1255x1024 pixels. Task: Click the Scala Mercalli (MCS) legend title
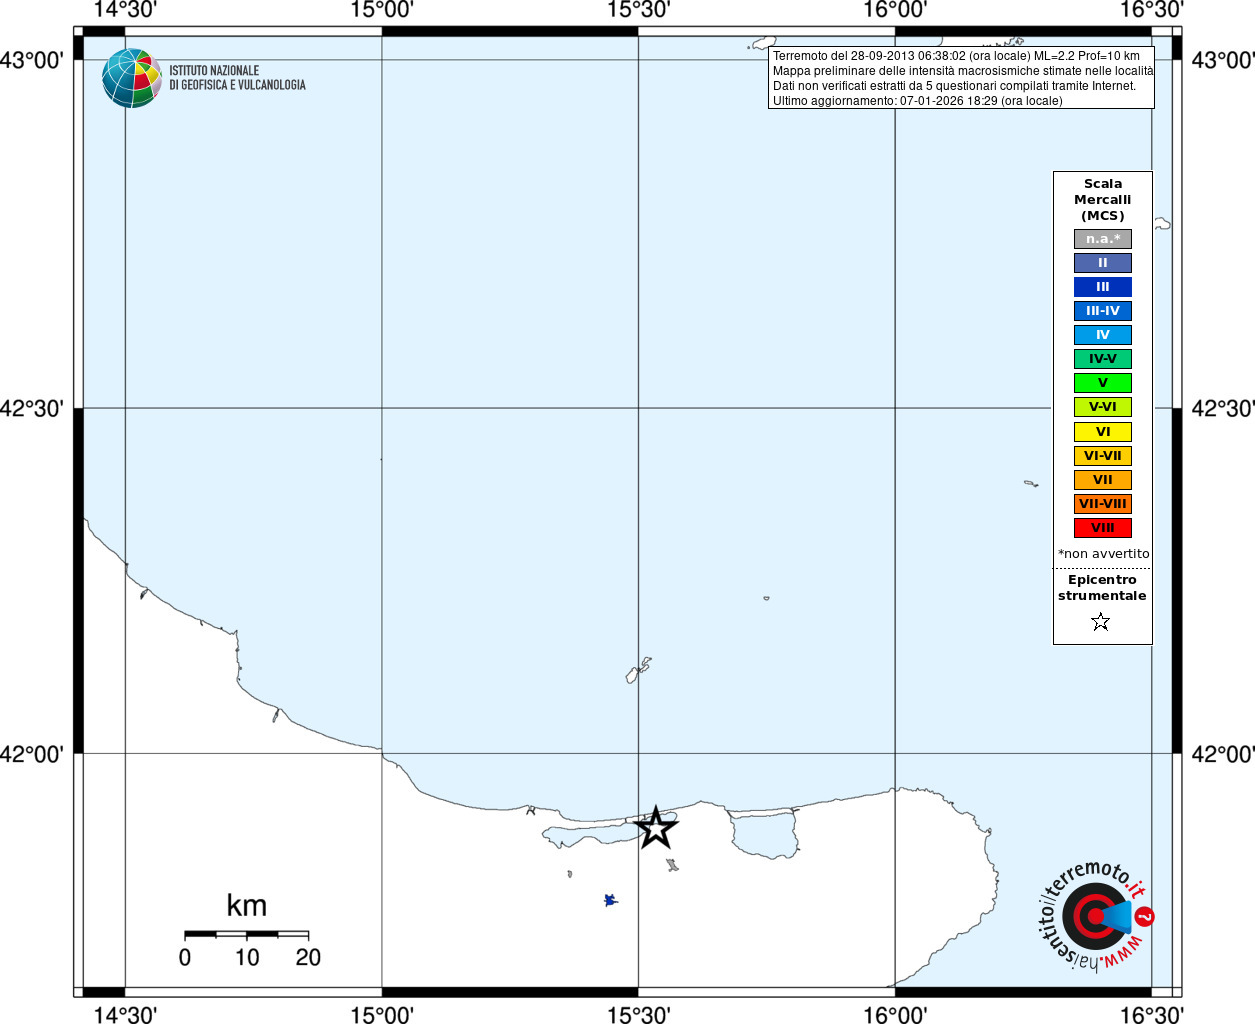(1103, 200)
